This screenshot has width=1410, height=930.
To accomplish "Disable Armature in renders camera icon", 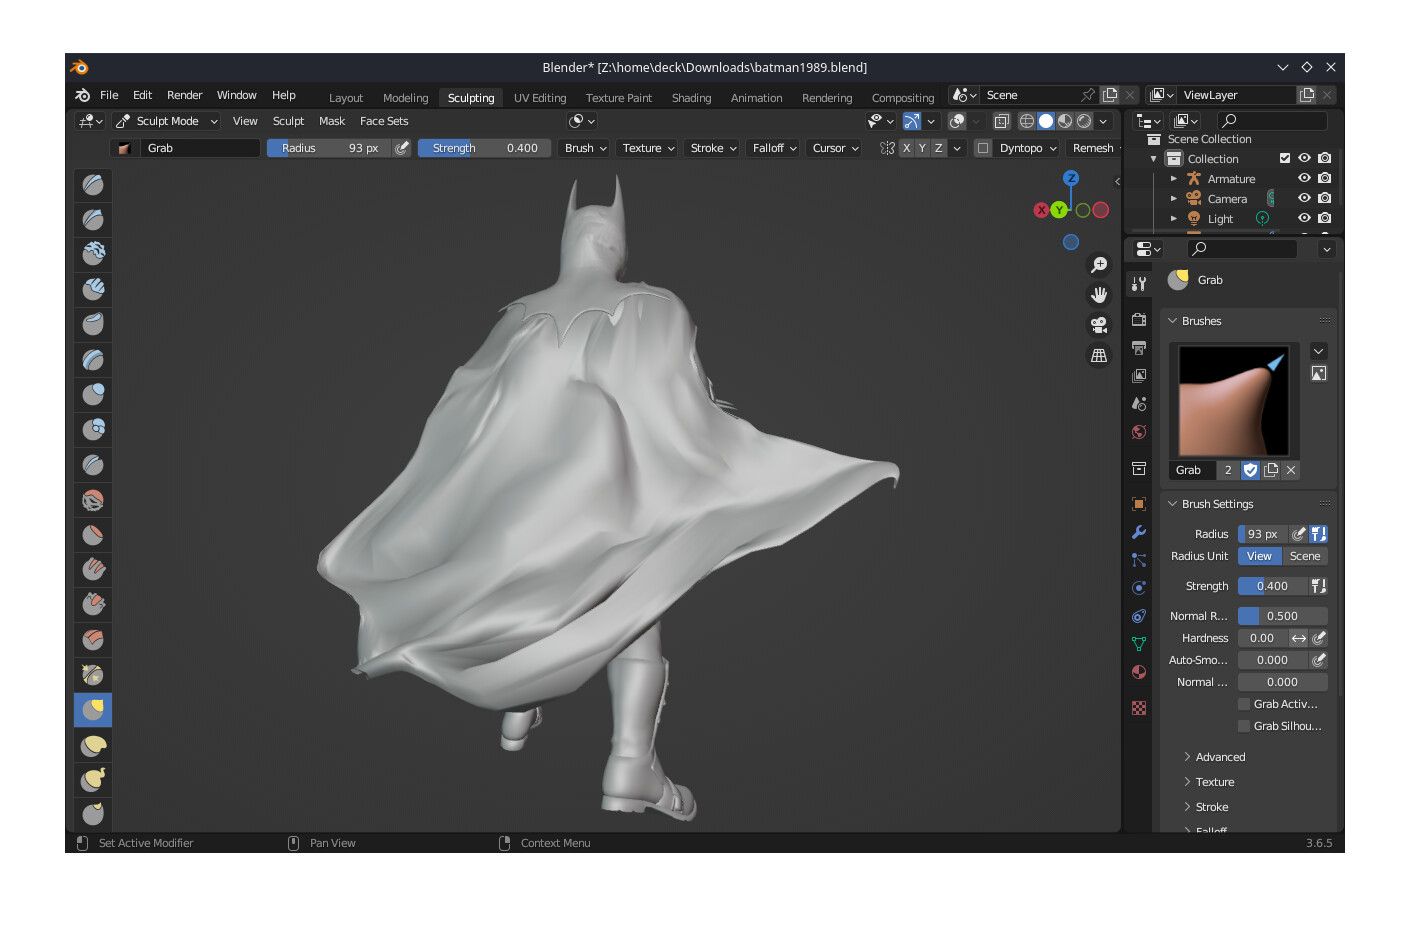I will [x=1324, y=178].
